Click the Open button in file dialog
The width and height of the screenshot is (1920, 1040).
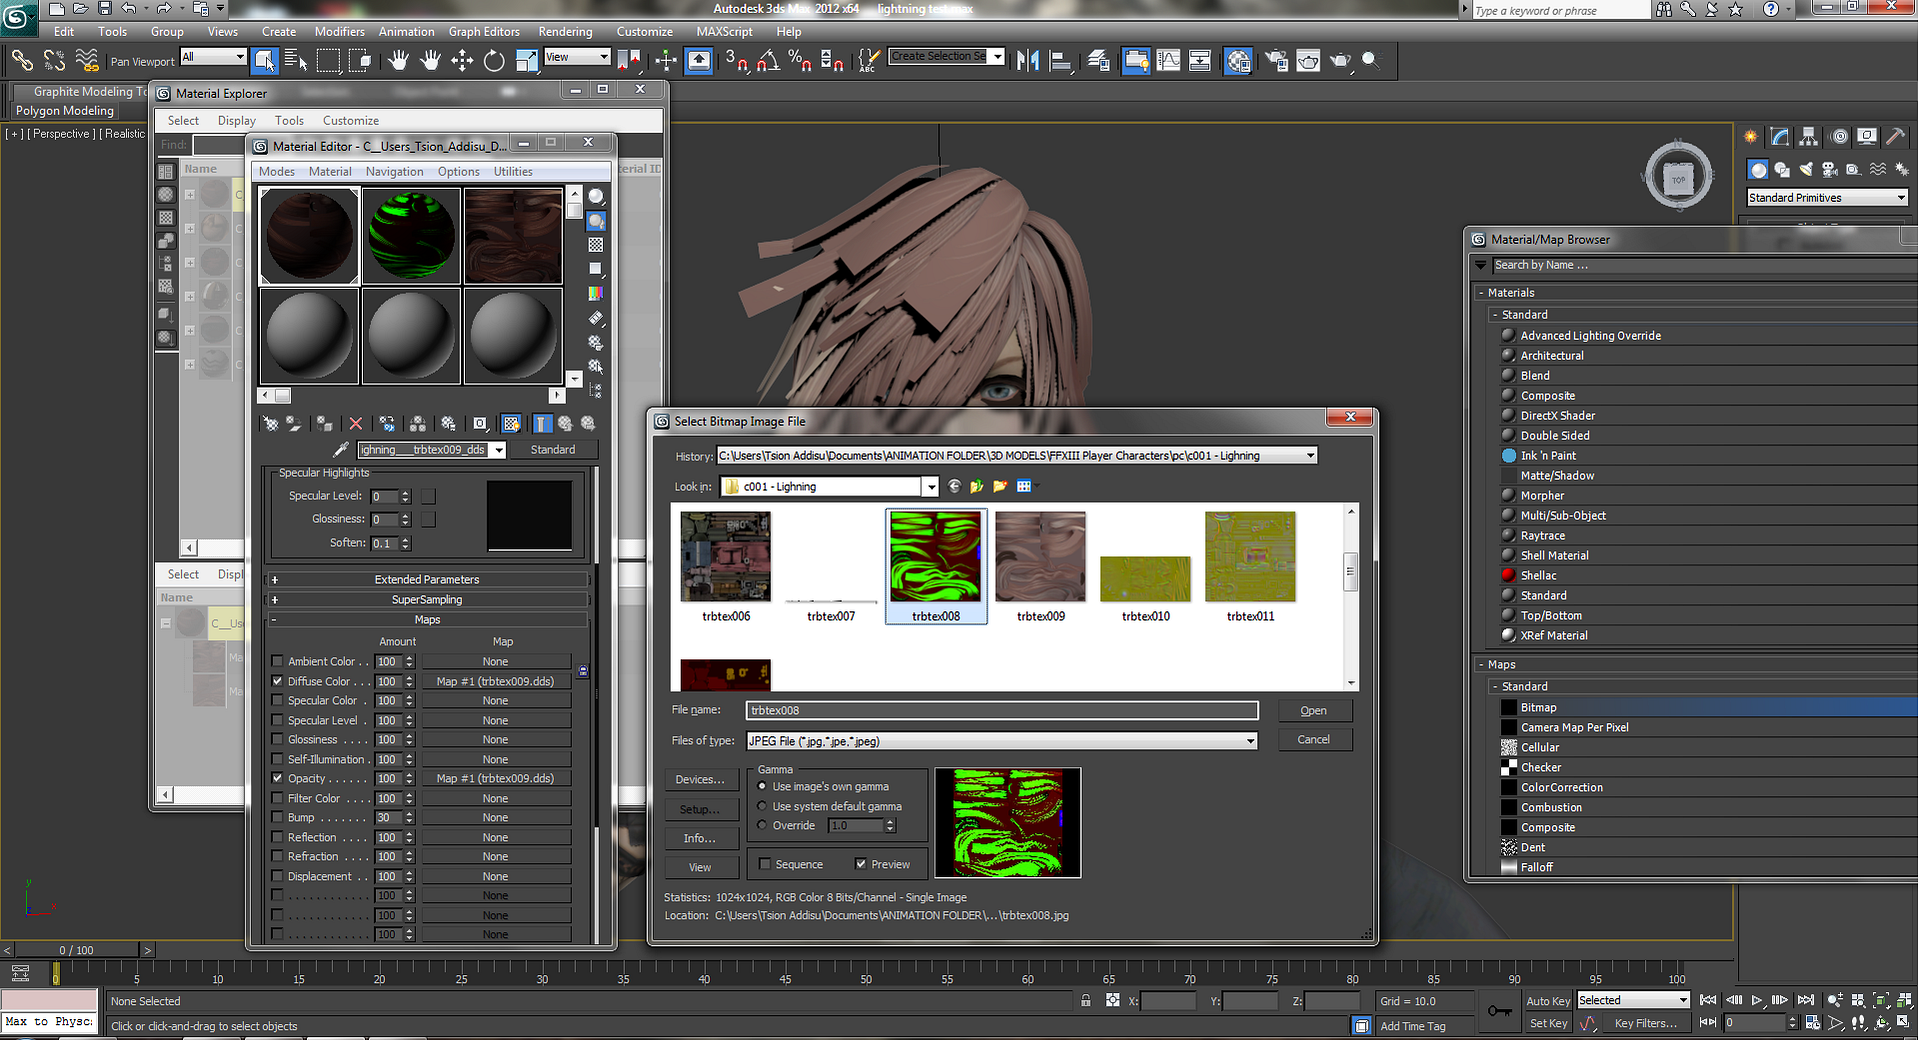[1313, 711]
